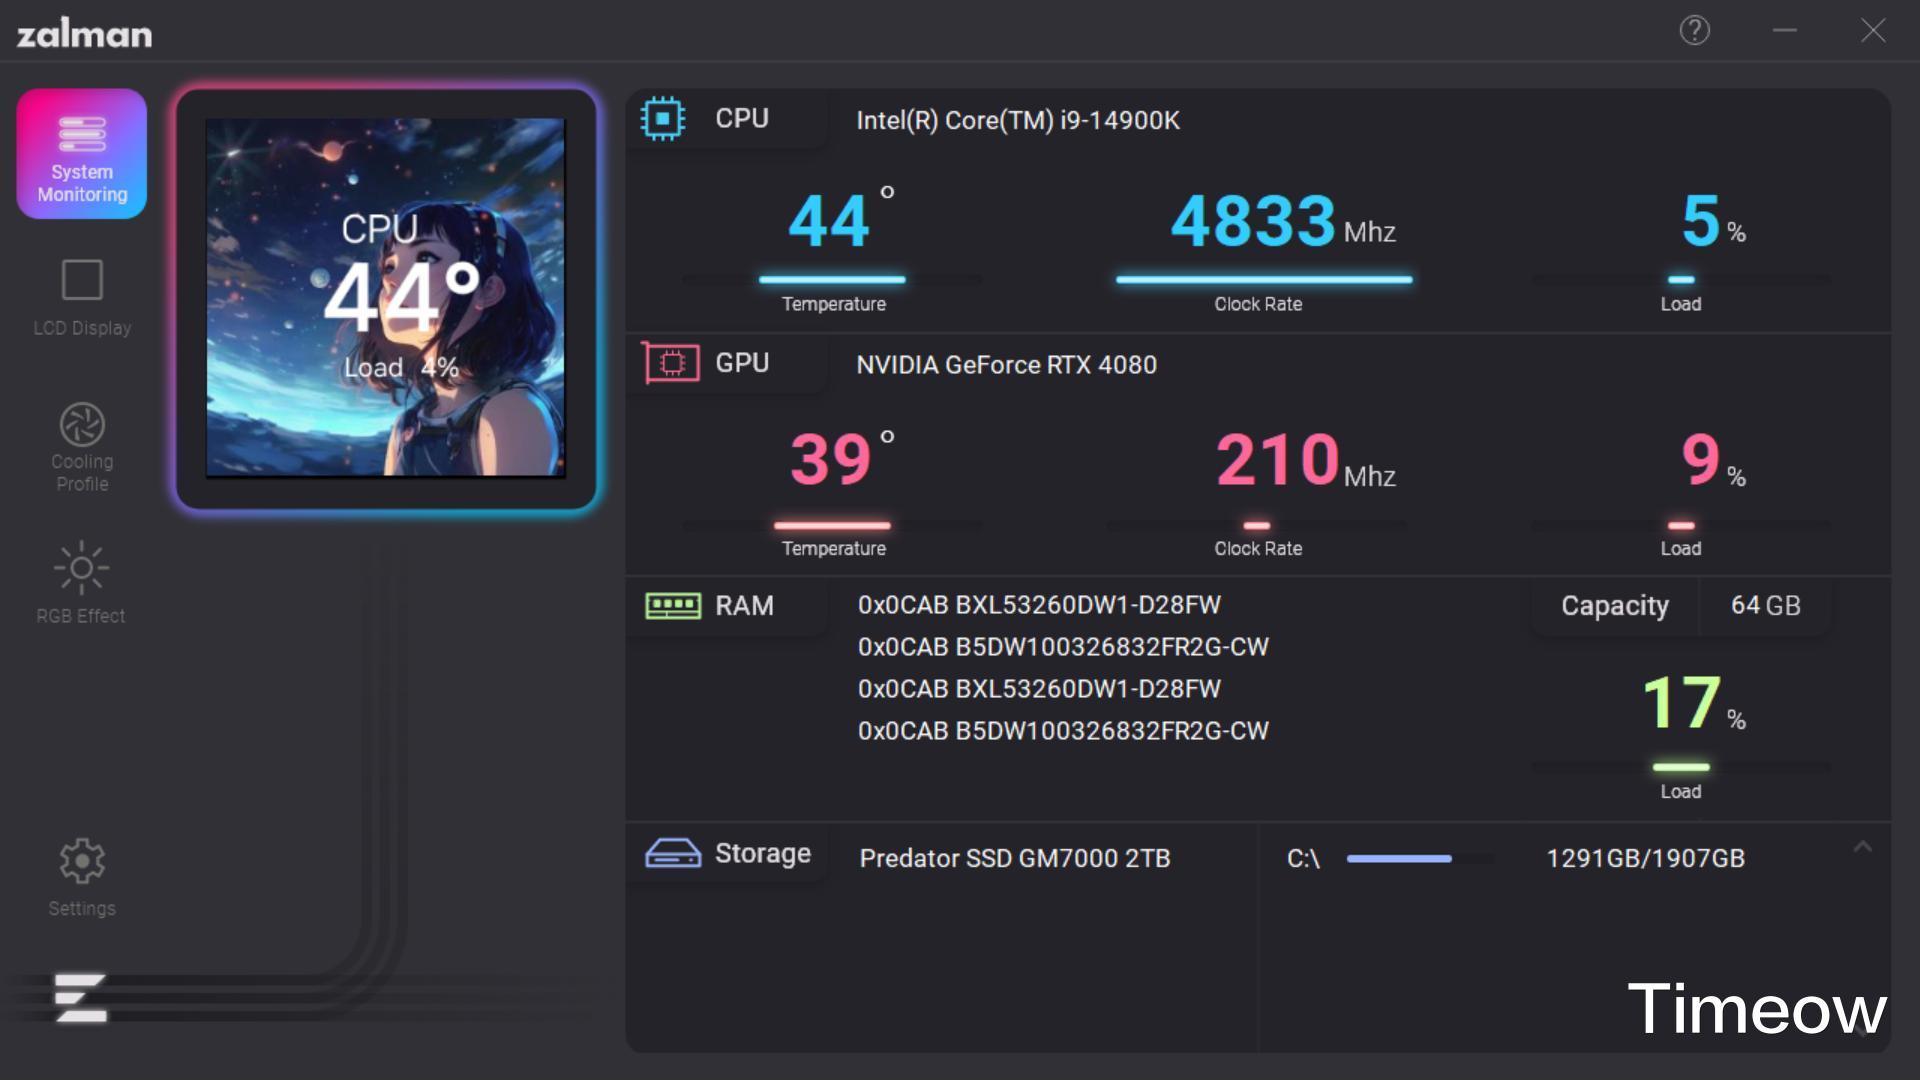The height and width of the screenshot is (1080, 1920).
Task: Minimize the Zalman window
Action: coord(1785,31)
